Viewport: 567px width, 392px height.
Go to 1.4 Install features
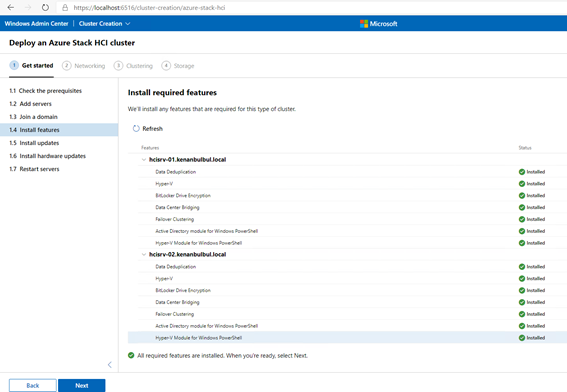(x=59, y=130)
